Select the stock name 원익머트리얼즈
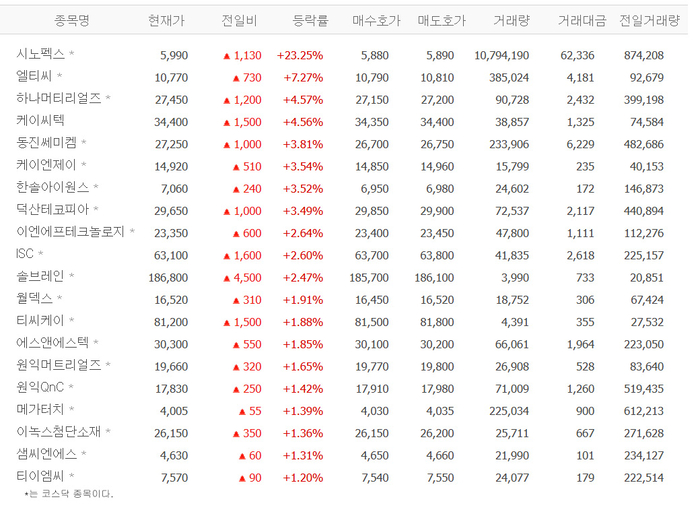Viewport: 700px width, 516px height. (x=59, y=365)
